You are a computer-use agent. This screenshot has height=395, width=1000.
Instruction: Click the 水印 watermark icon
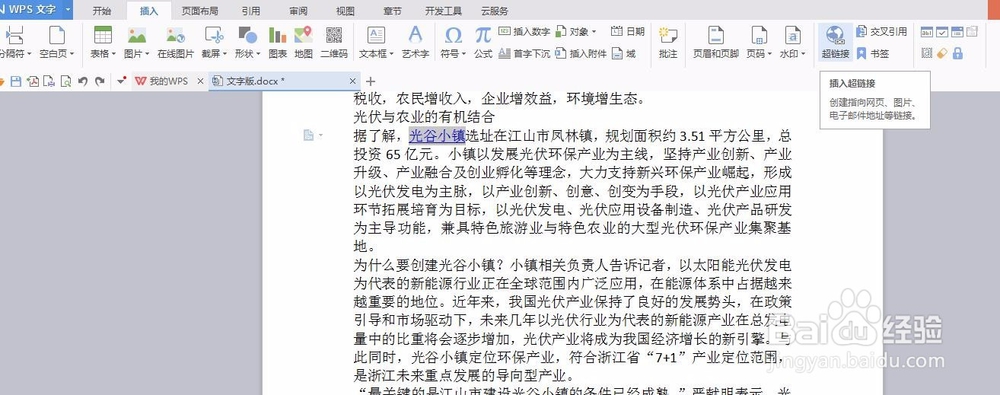[792, 35]
